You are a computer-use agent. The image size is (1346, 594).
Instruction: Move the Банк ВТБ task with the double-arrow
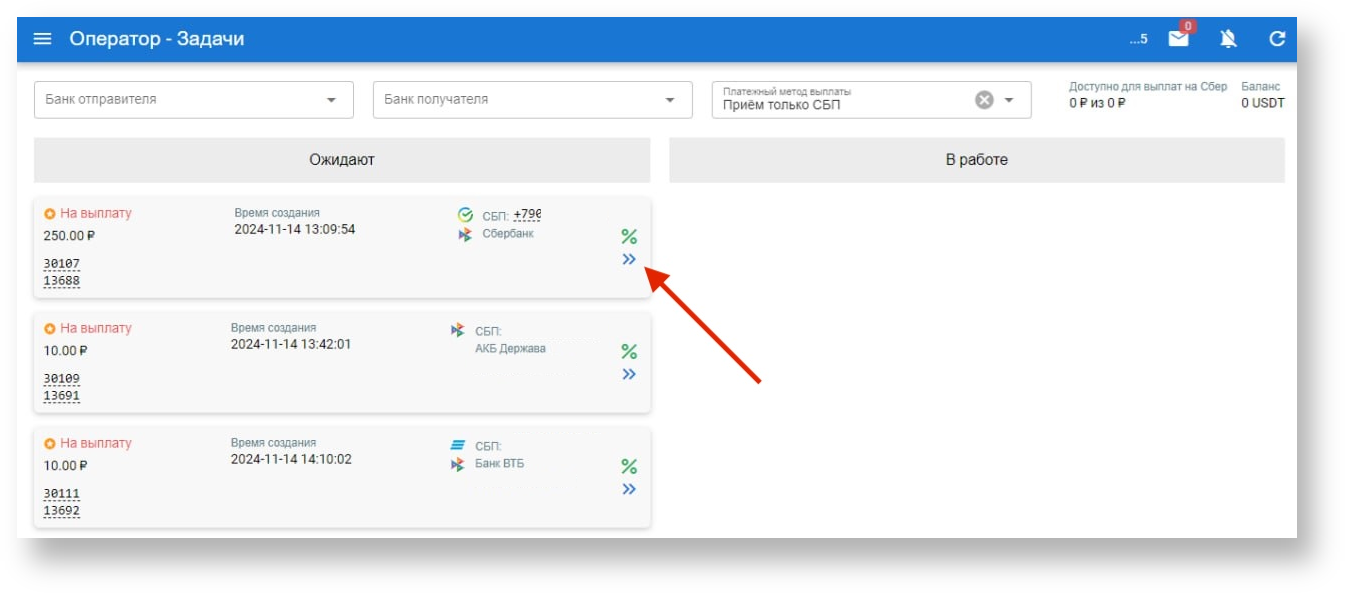(629, 489)
